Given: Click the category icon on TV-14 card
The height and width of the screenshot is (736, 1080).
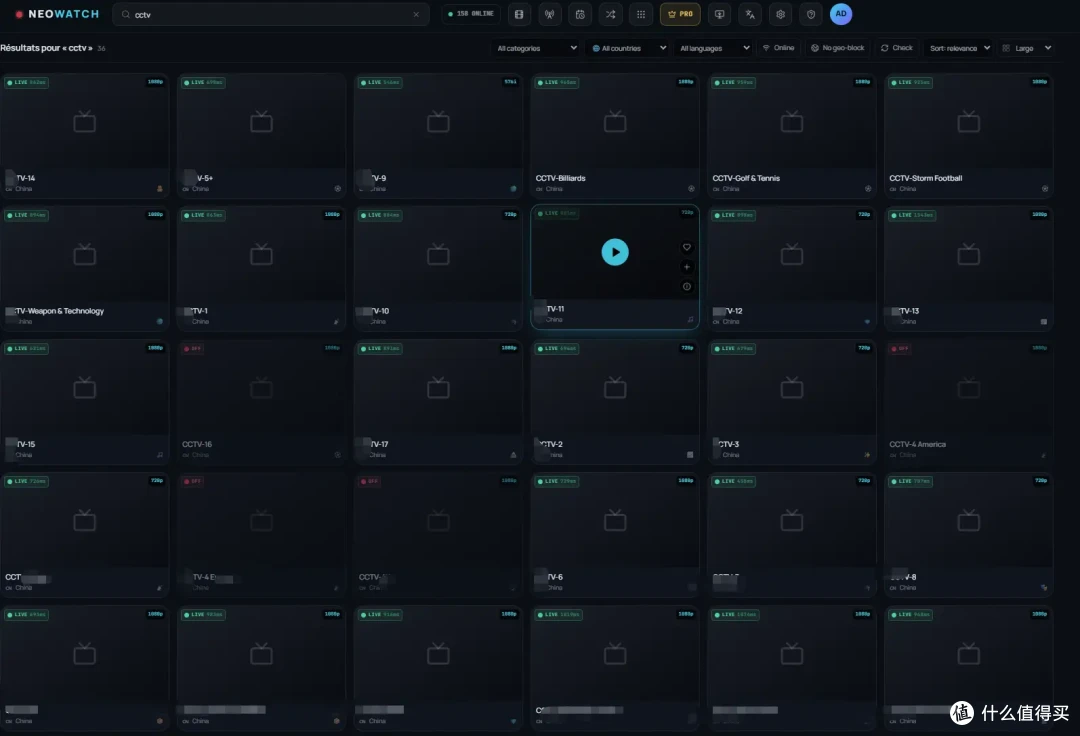Looking at the screenshot, I should [x=160, y=189].
